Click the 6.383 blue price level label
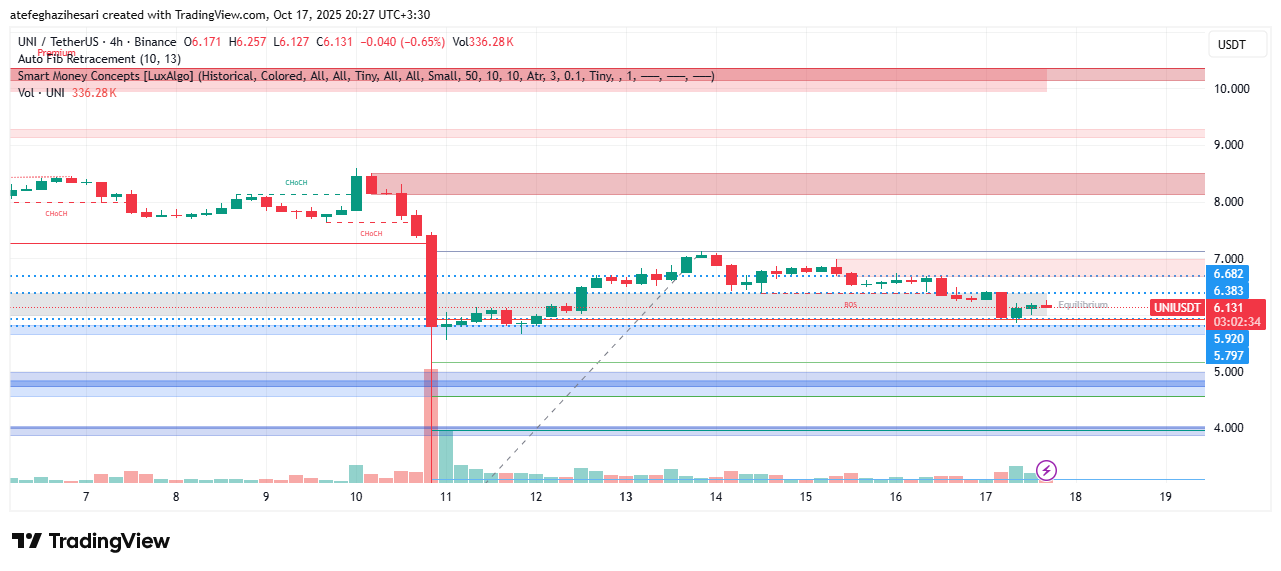 click(1227, 291)
